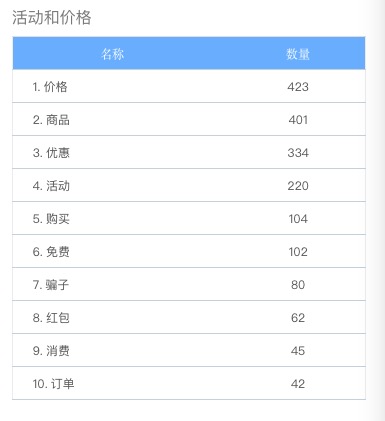Select the row 3. 优惠
This screenshot has width=385, height=421.
189,152
